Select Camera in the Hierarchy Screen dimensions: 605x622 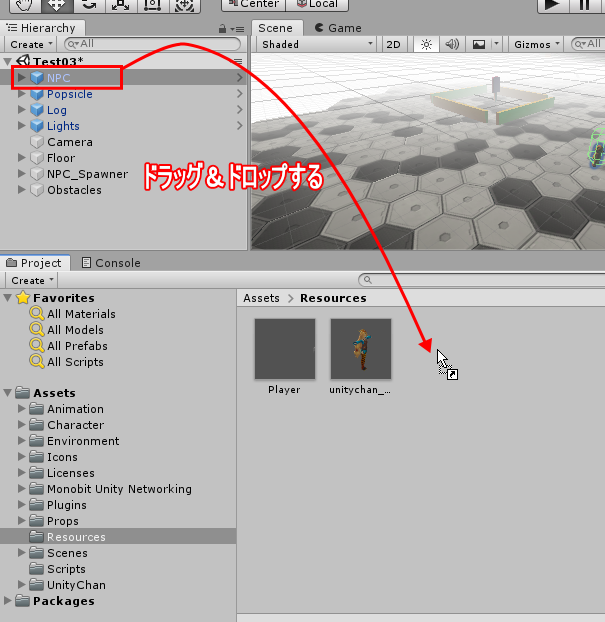pyautogui.click(x=70, y=142)
